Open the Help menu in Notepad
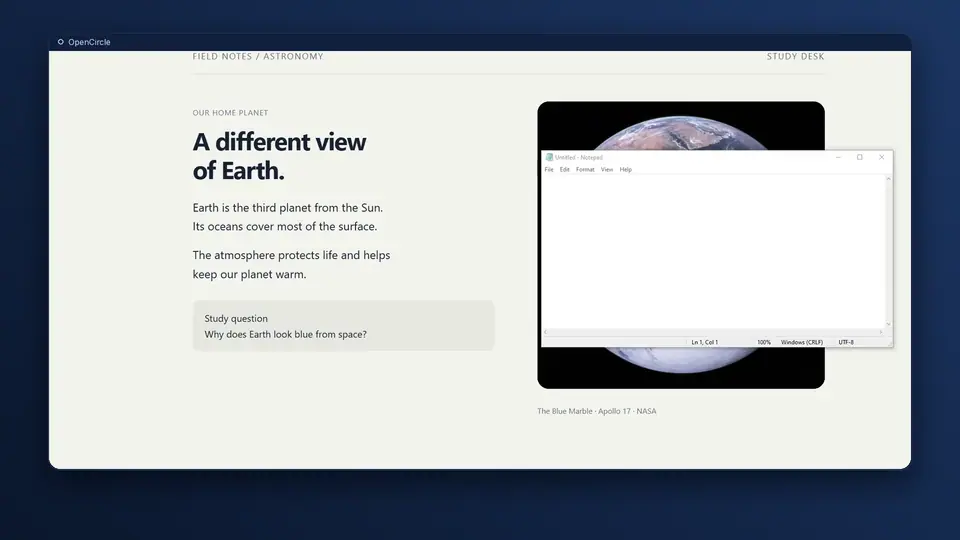 point(625,170)
